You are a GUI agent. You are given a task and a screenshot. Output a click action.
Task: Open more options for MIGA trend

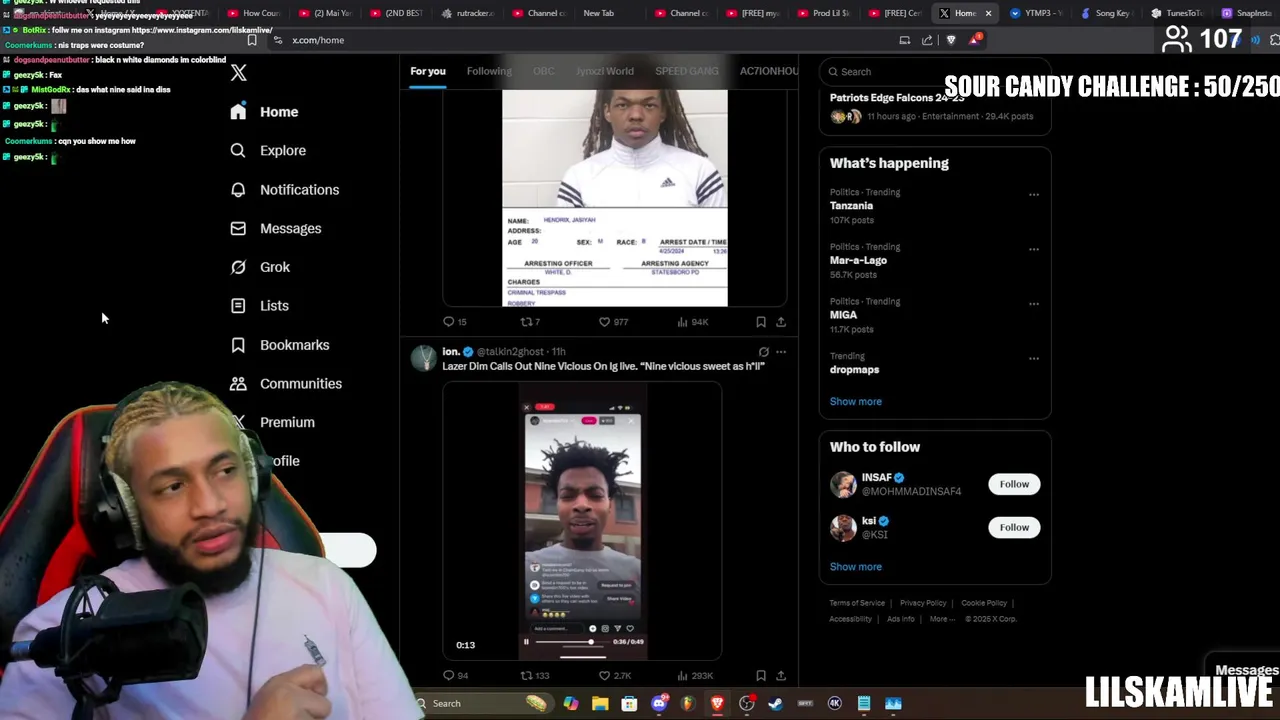tap(1034, 304)
